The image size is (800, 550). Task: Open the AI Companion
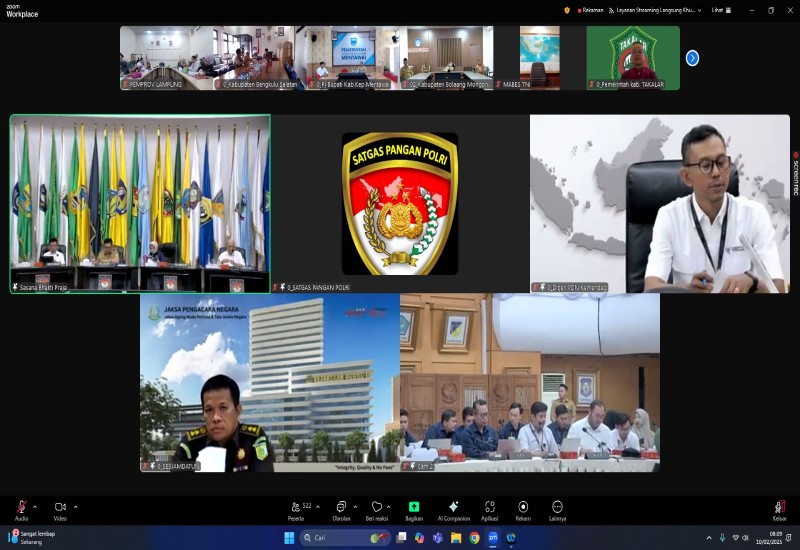click(x=453, y=508)
